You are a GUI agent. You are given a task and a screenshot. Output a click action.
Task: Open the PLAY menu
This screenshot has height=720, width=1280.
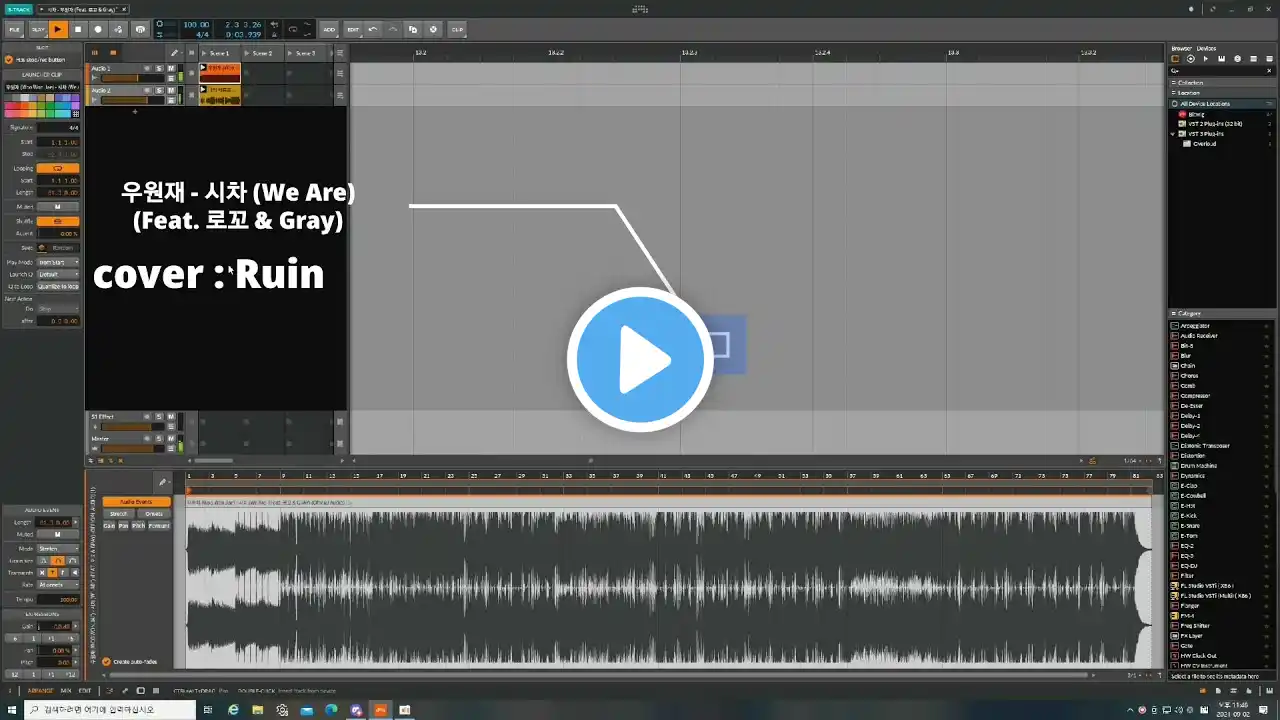[38, 29]
